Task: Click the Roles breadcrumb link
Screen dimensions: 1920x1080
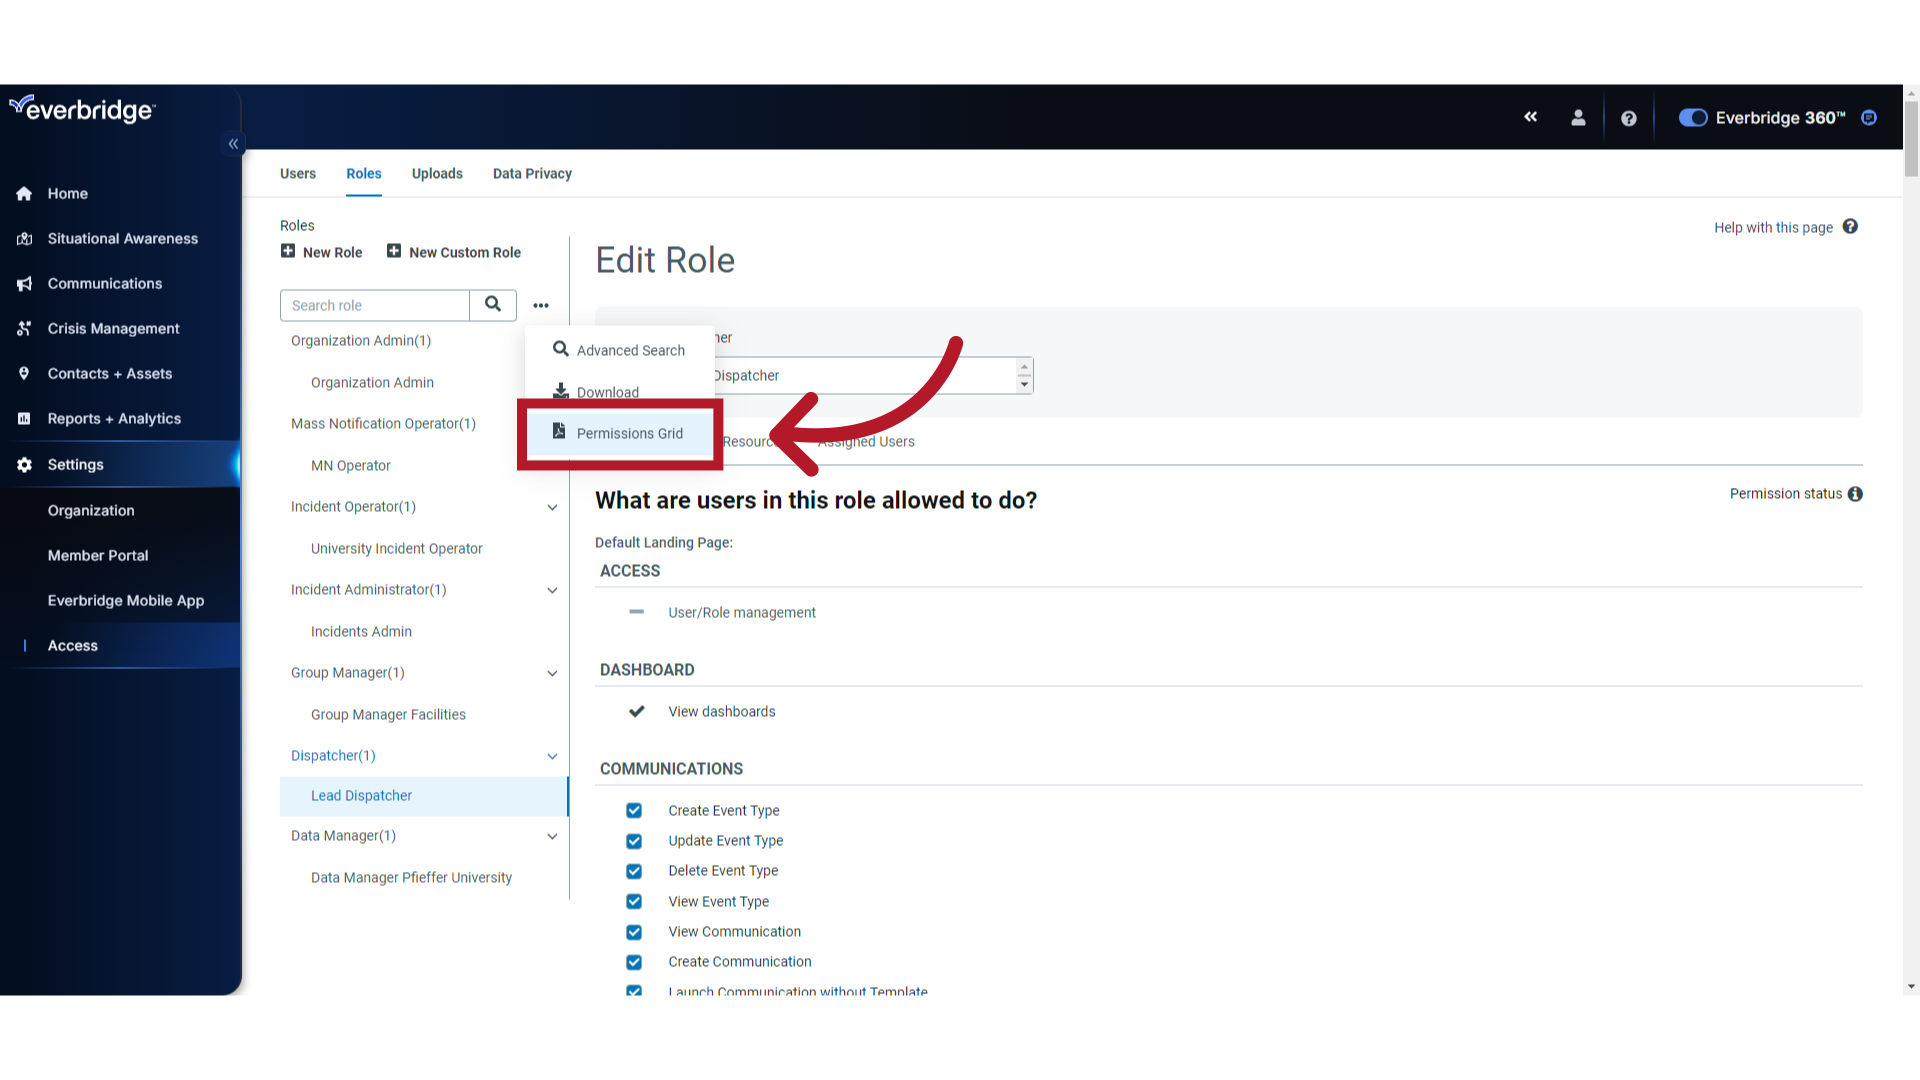Action: (x=297, y=224)
